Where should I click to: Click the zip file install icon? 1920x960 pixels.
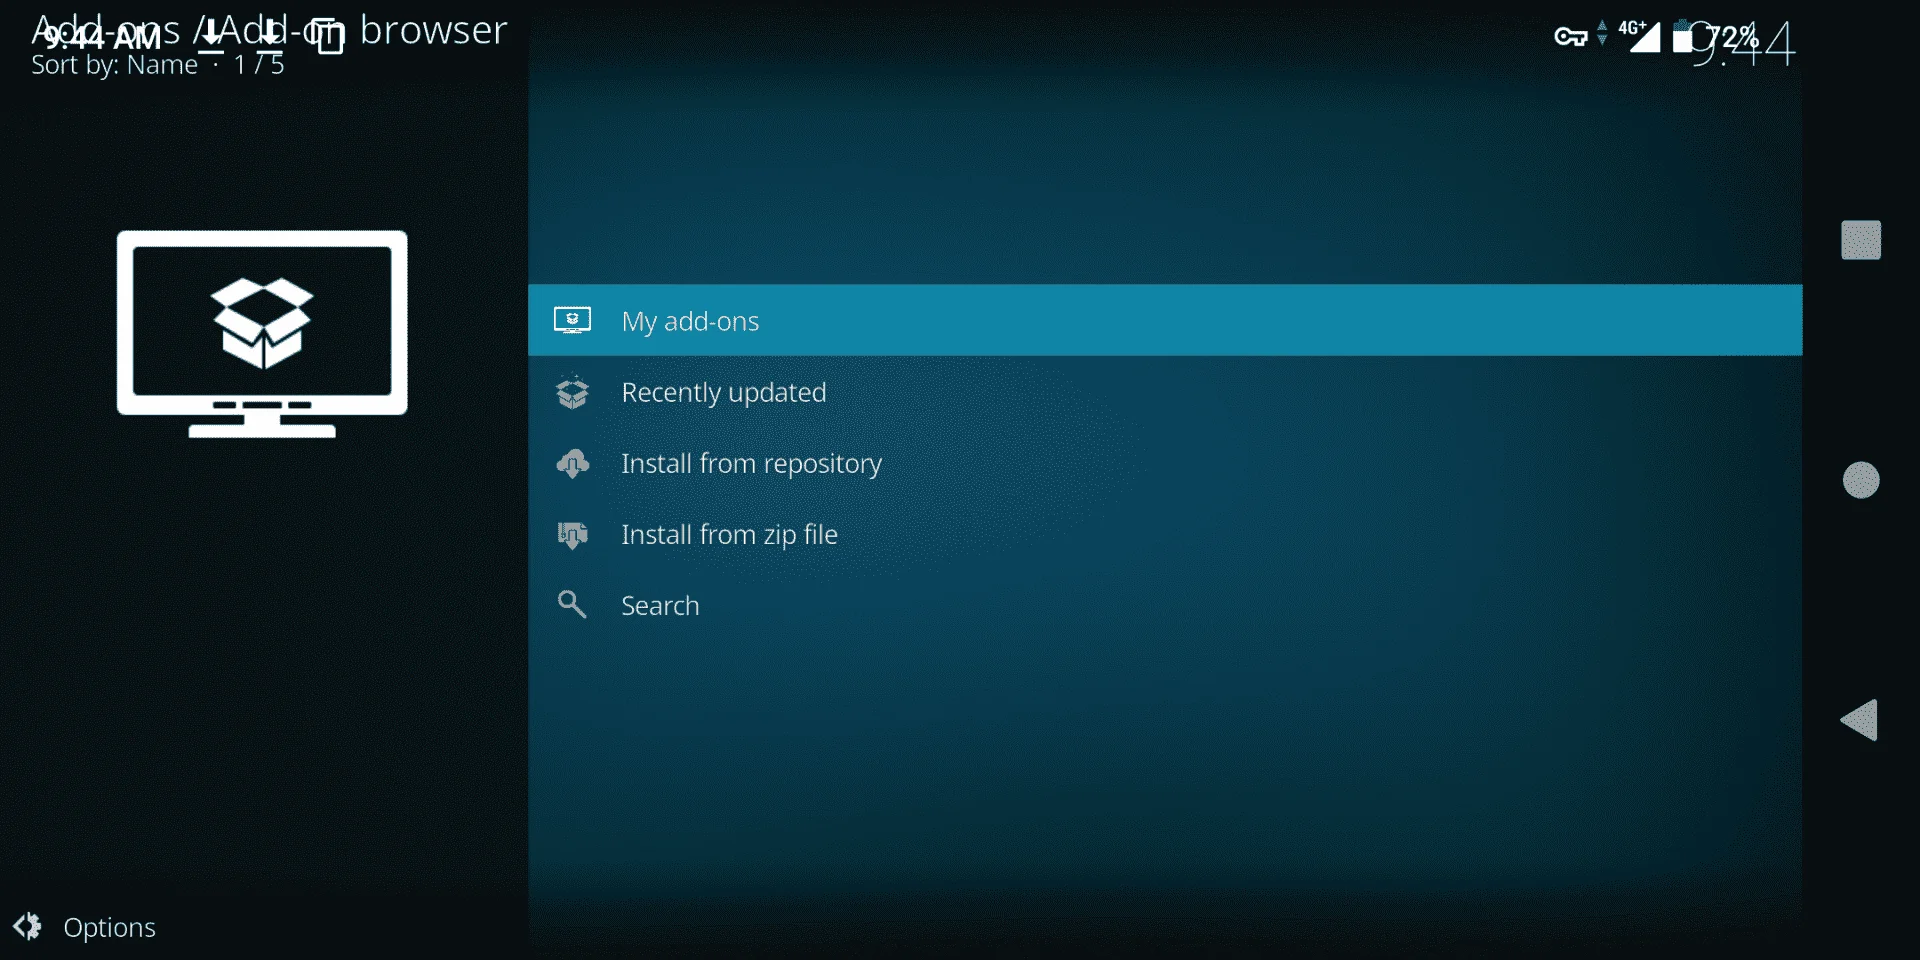[x=572, y=535]
